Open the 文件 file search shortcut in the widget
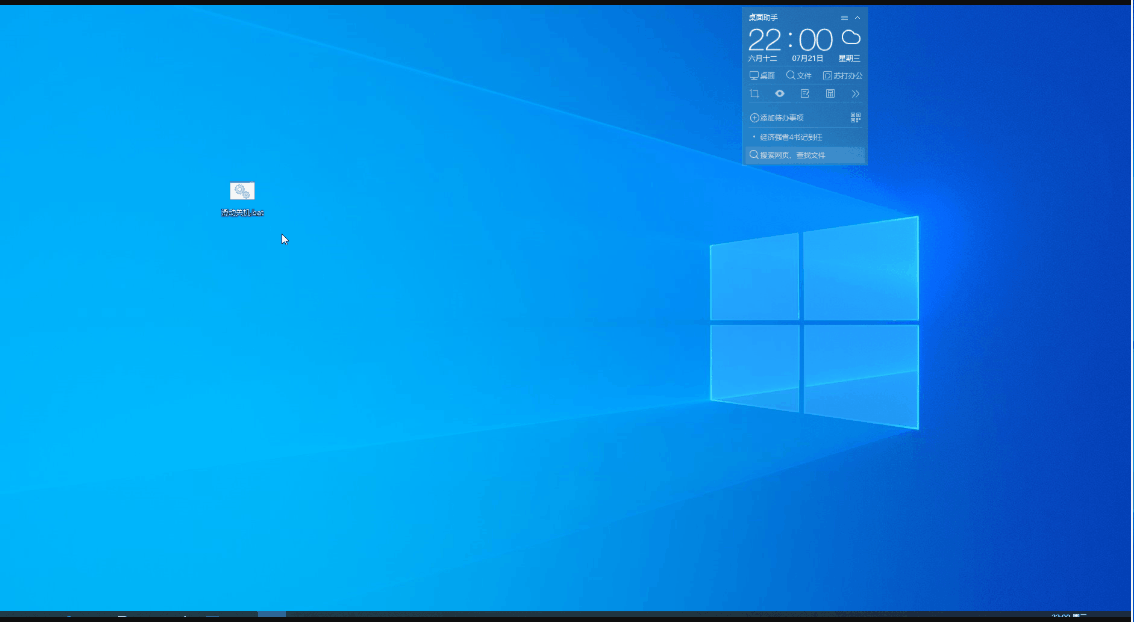Image resolution: width=1134 pixels, height=622 pixels. point(799,75)
